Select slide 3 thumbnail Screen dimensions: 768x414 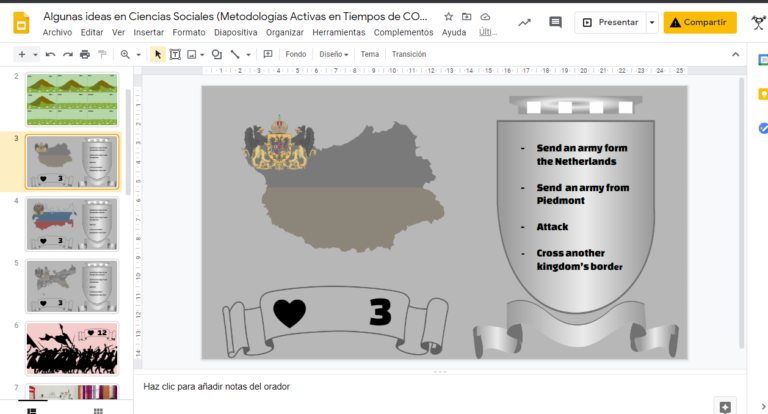72,162
